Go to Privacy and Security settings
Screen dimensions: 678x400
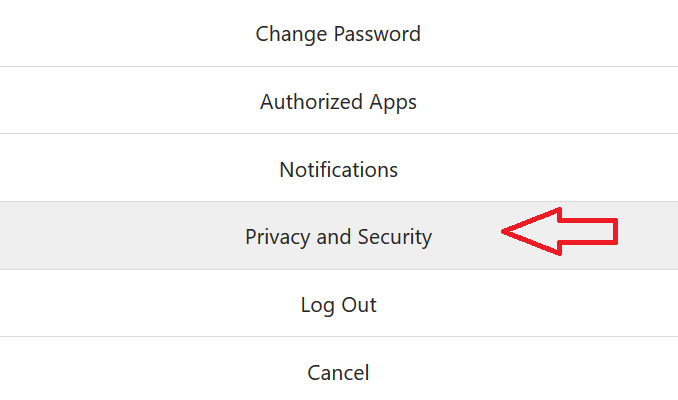click(338, 237)
